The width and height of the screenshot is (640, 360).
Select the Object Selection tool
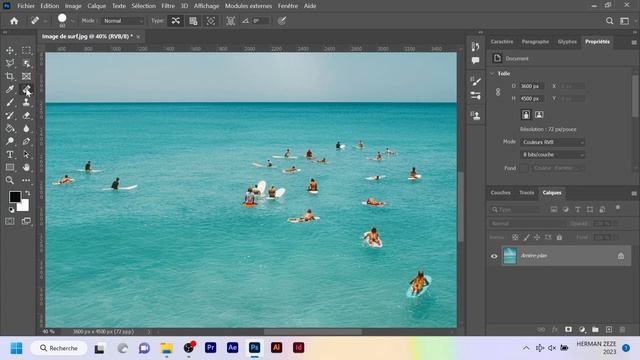pos(26,63)
